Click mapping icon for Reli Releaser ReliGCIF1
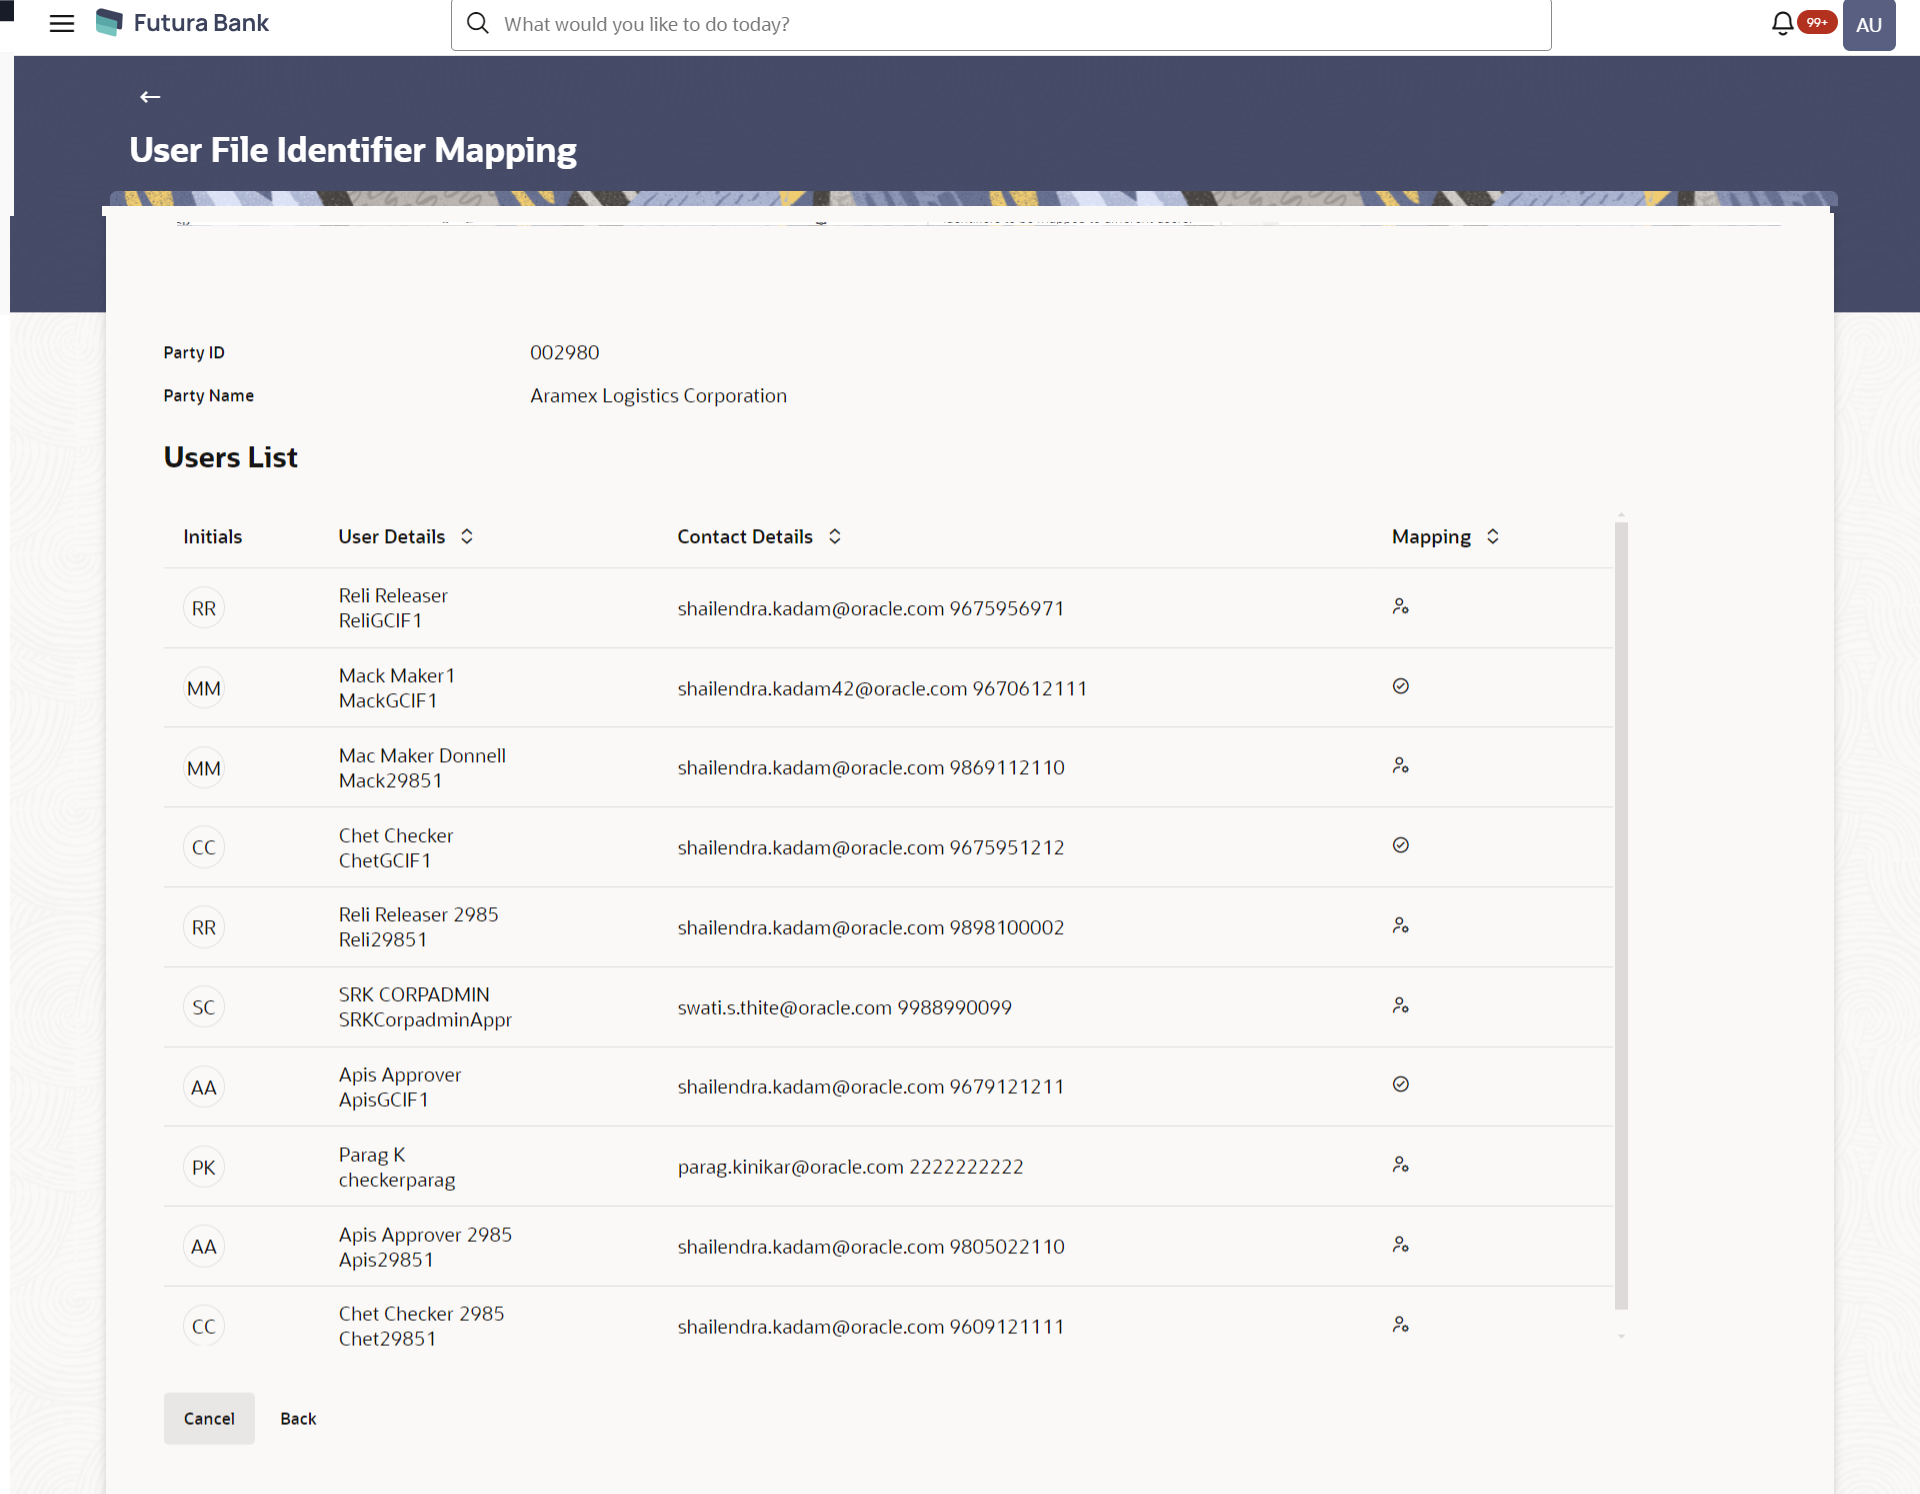Viewport: 1920px width, 1494px height. click(1400, 607)
